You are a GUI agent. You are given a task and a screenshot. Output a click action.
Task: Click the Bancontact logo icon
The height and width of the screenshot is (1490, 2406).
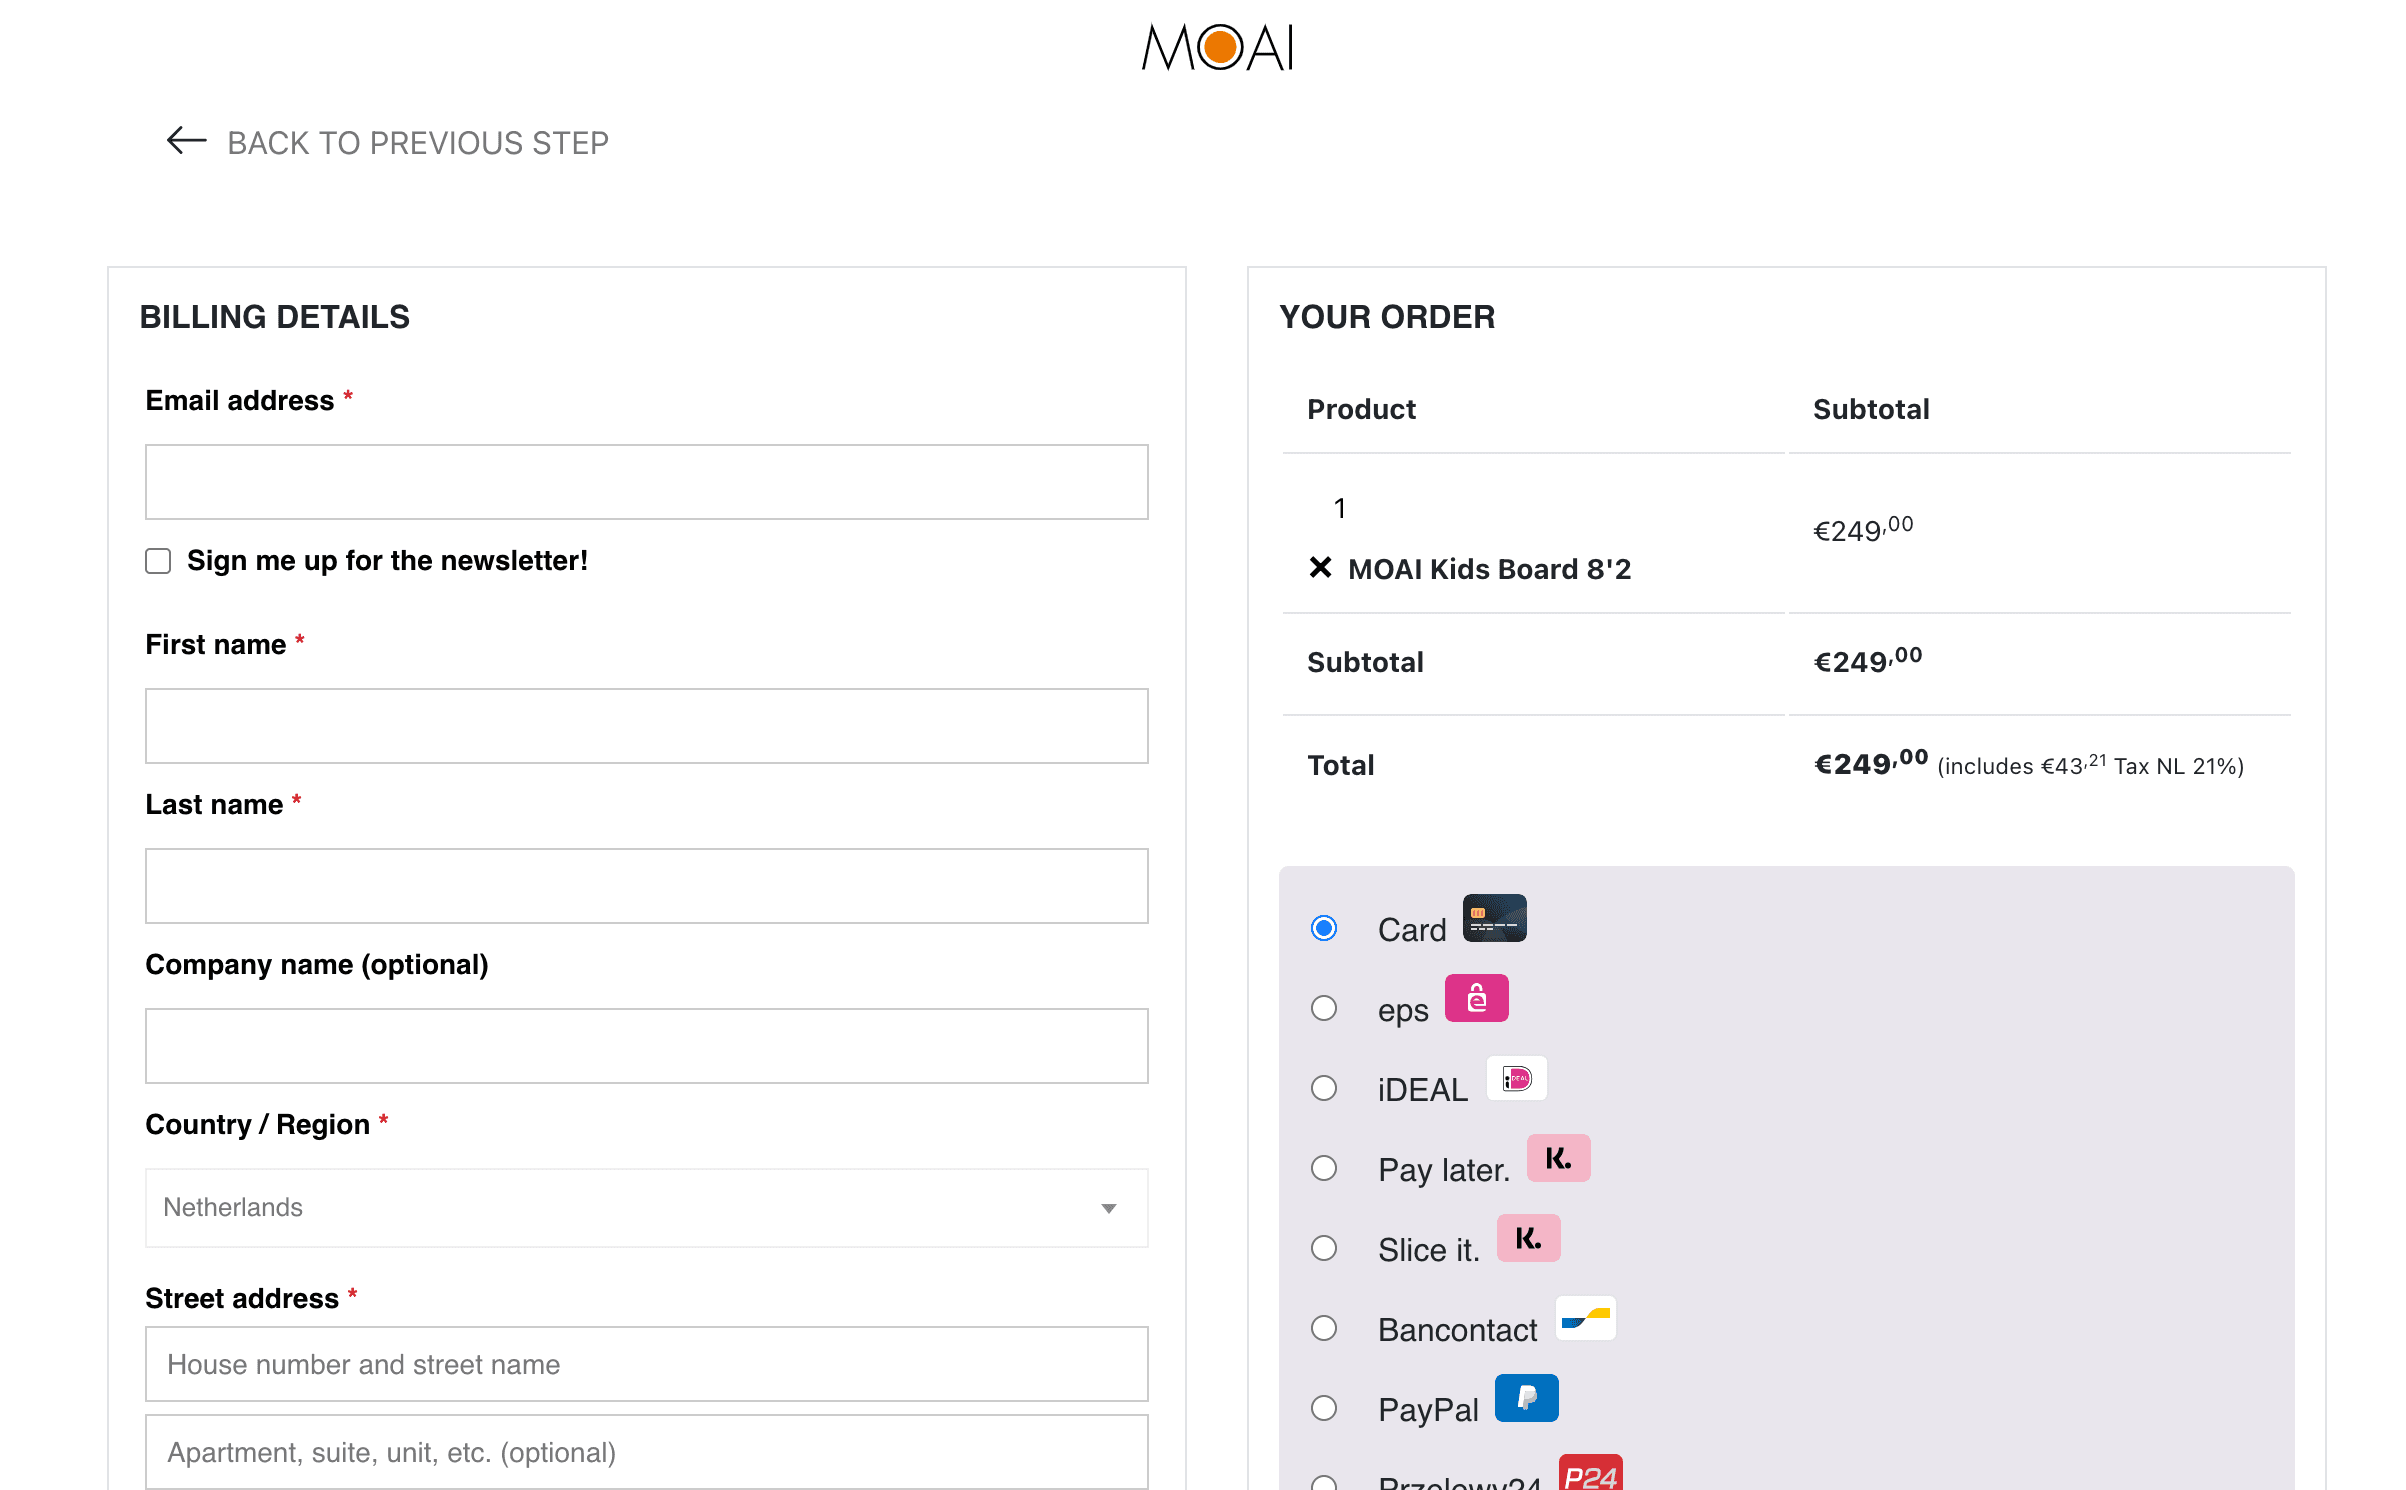click(1585, 1318)
